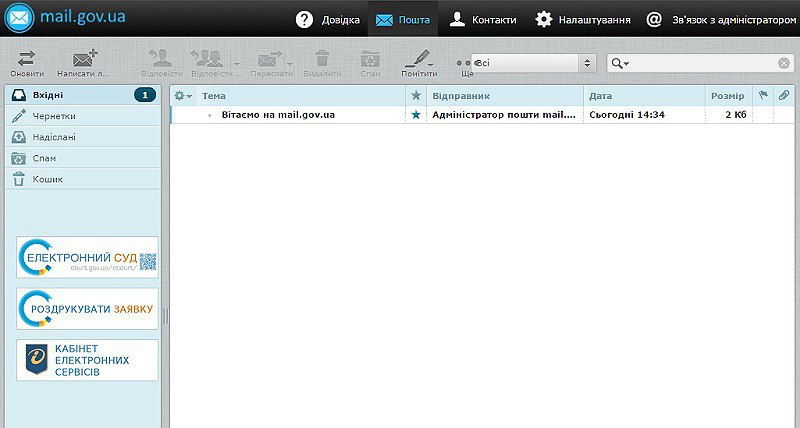This screenshot has width=800, height=428.
Task: Click Зв'язок з адміністратором link
Action: 716,19
